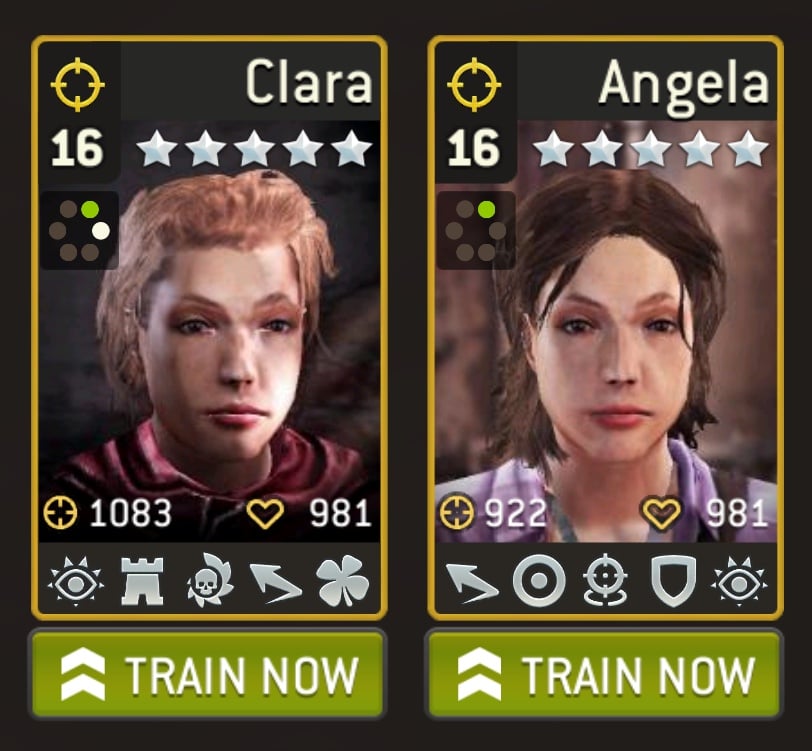Viewport: 812px width, 751px height.
Task: Select Angela's character portrait
Action: 605,331
